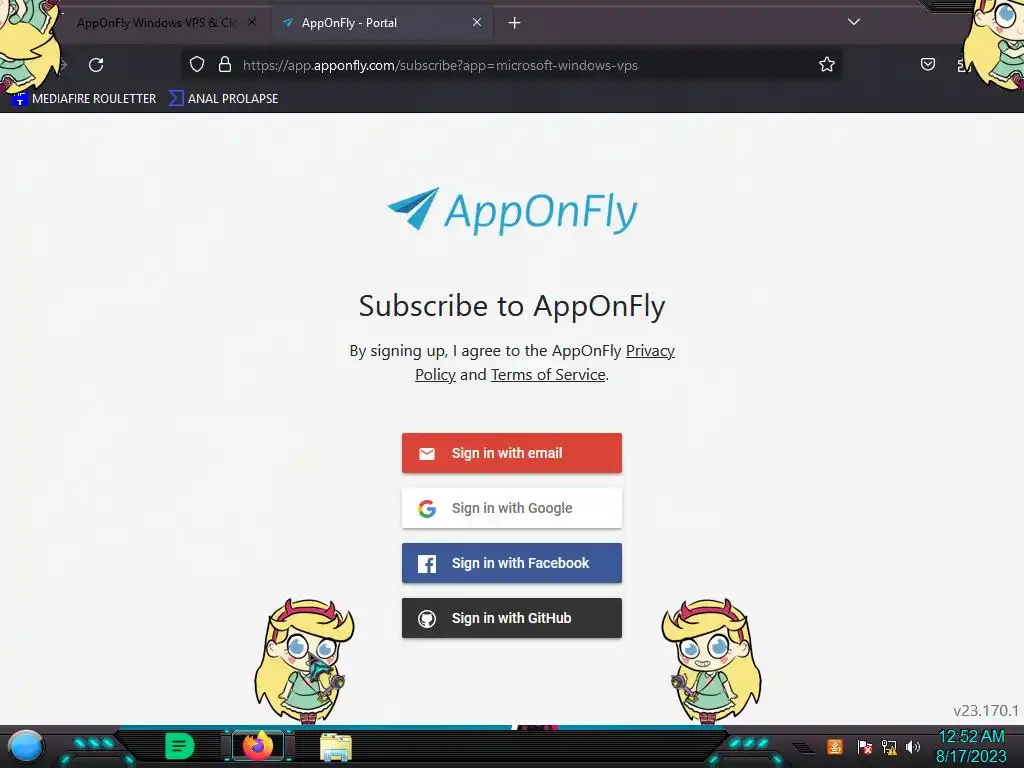Switch to the AppOnFly Windows VPS tab

(x=157, y=23)
